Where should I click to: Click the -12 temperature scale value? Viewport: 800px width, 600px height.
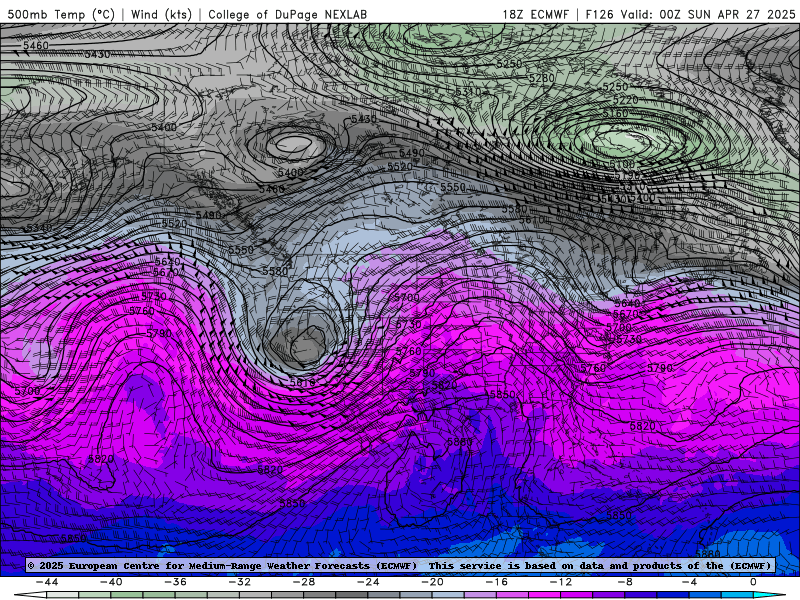561,582
